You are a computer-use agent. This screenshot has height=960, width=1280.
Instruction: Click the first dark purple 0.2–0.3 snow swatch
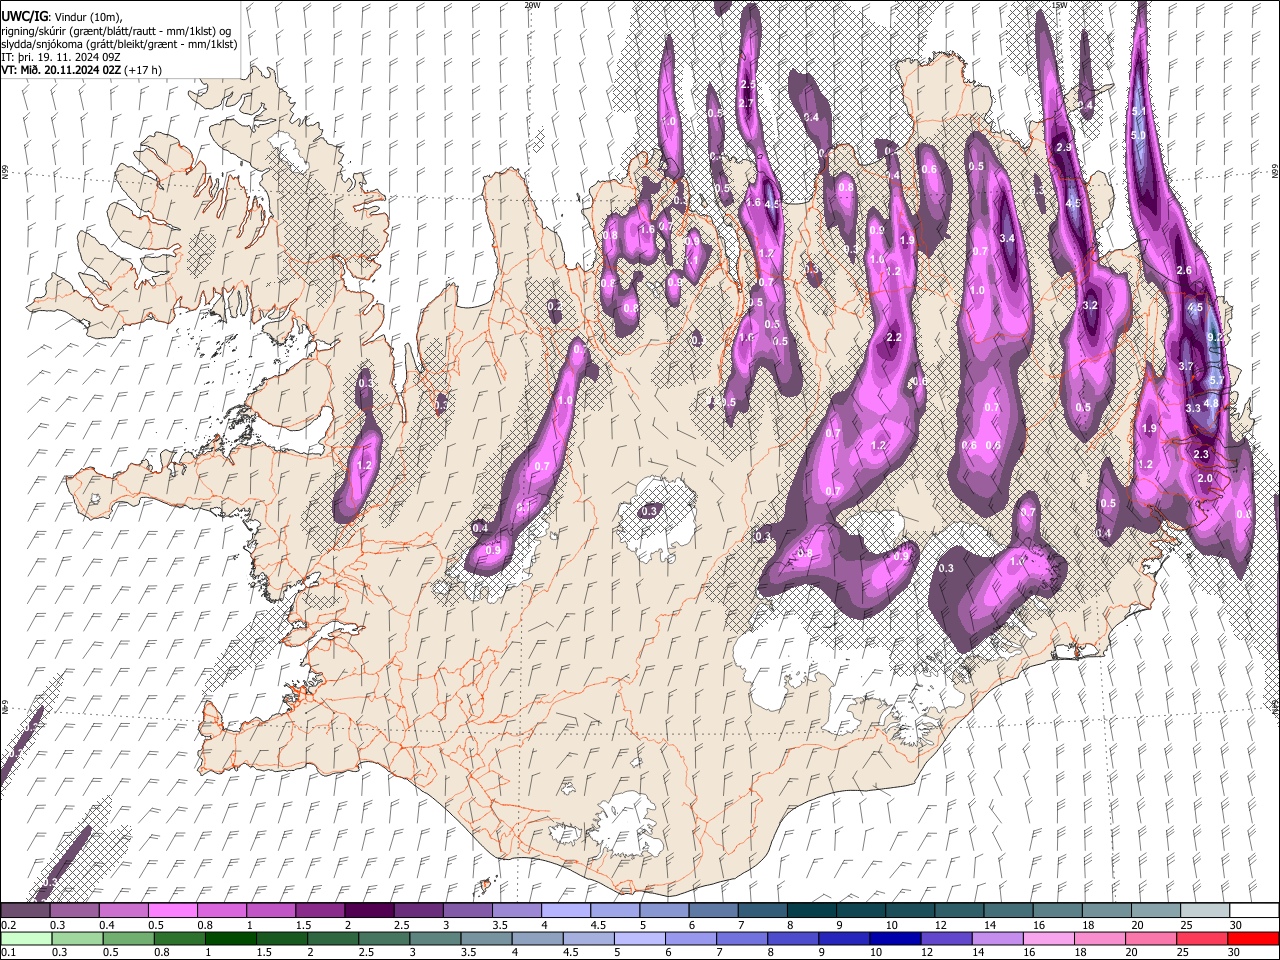pyautogui.click(x=27, y=911)
